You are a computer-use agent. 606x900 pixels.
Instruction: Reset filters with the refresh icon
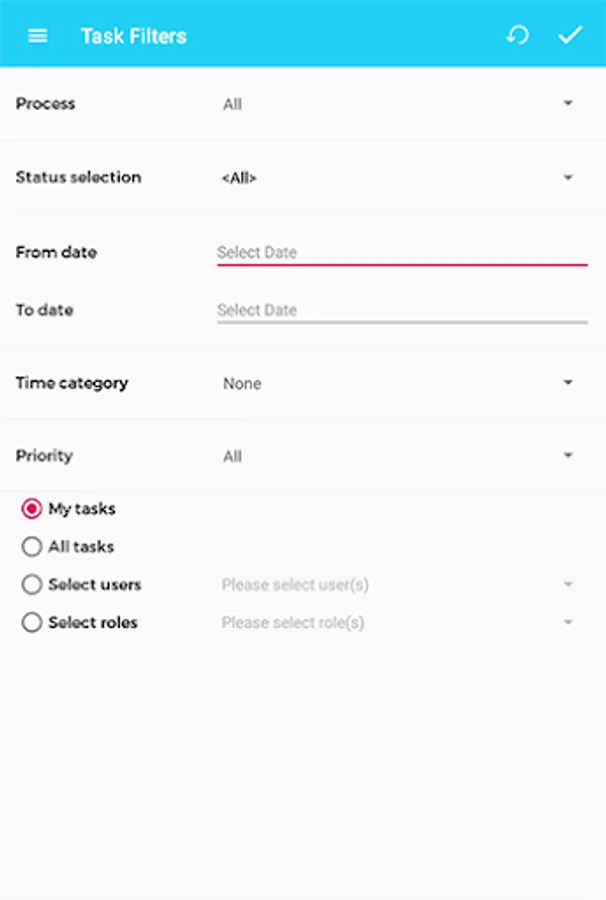(517, 35)
